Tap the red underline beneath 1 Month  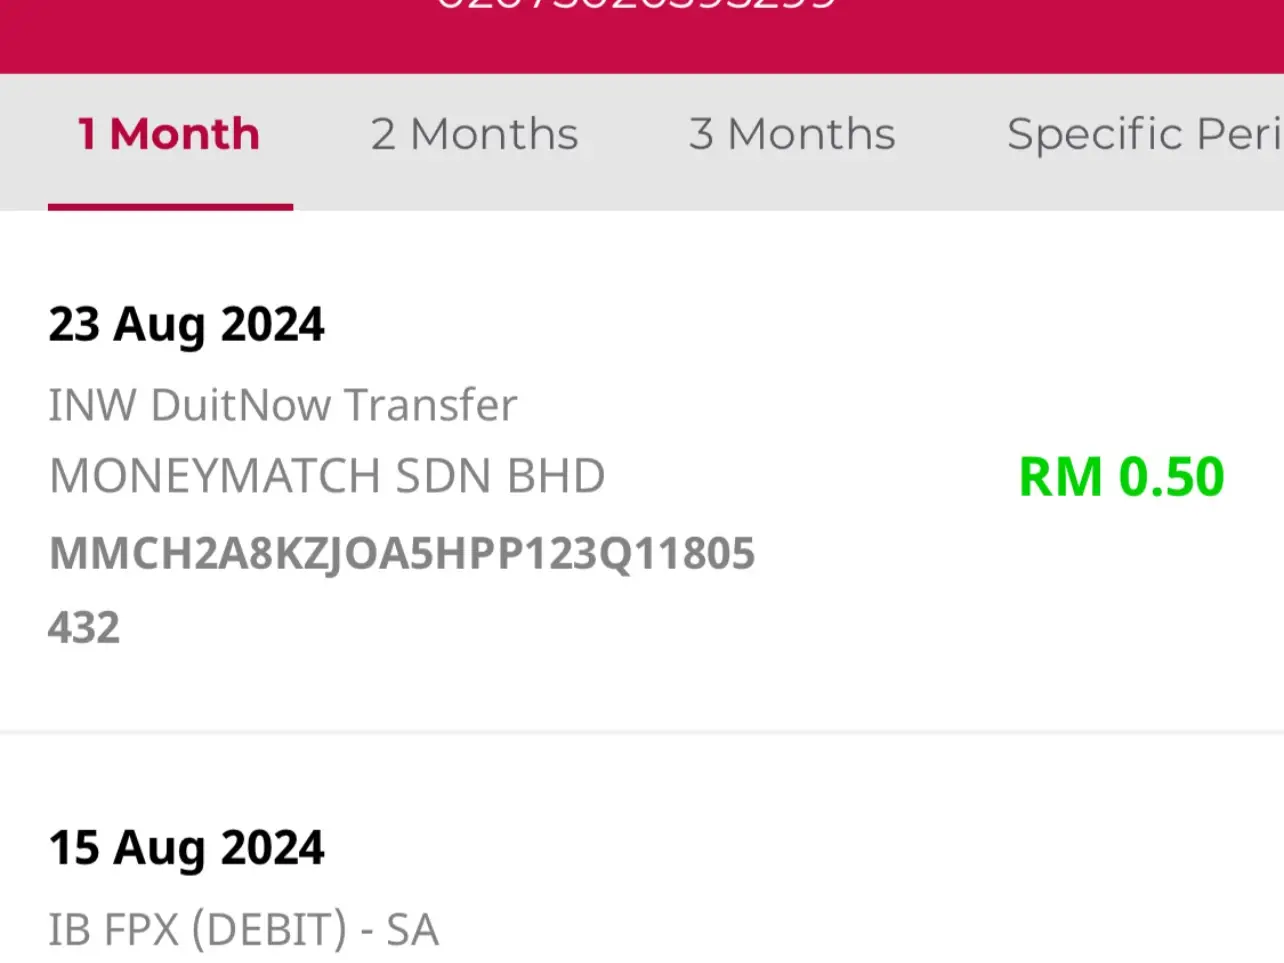[x=170, y=207]
